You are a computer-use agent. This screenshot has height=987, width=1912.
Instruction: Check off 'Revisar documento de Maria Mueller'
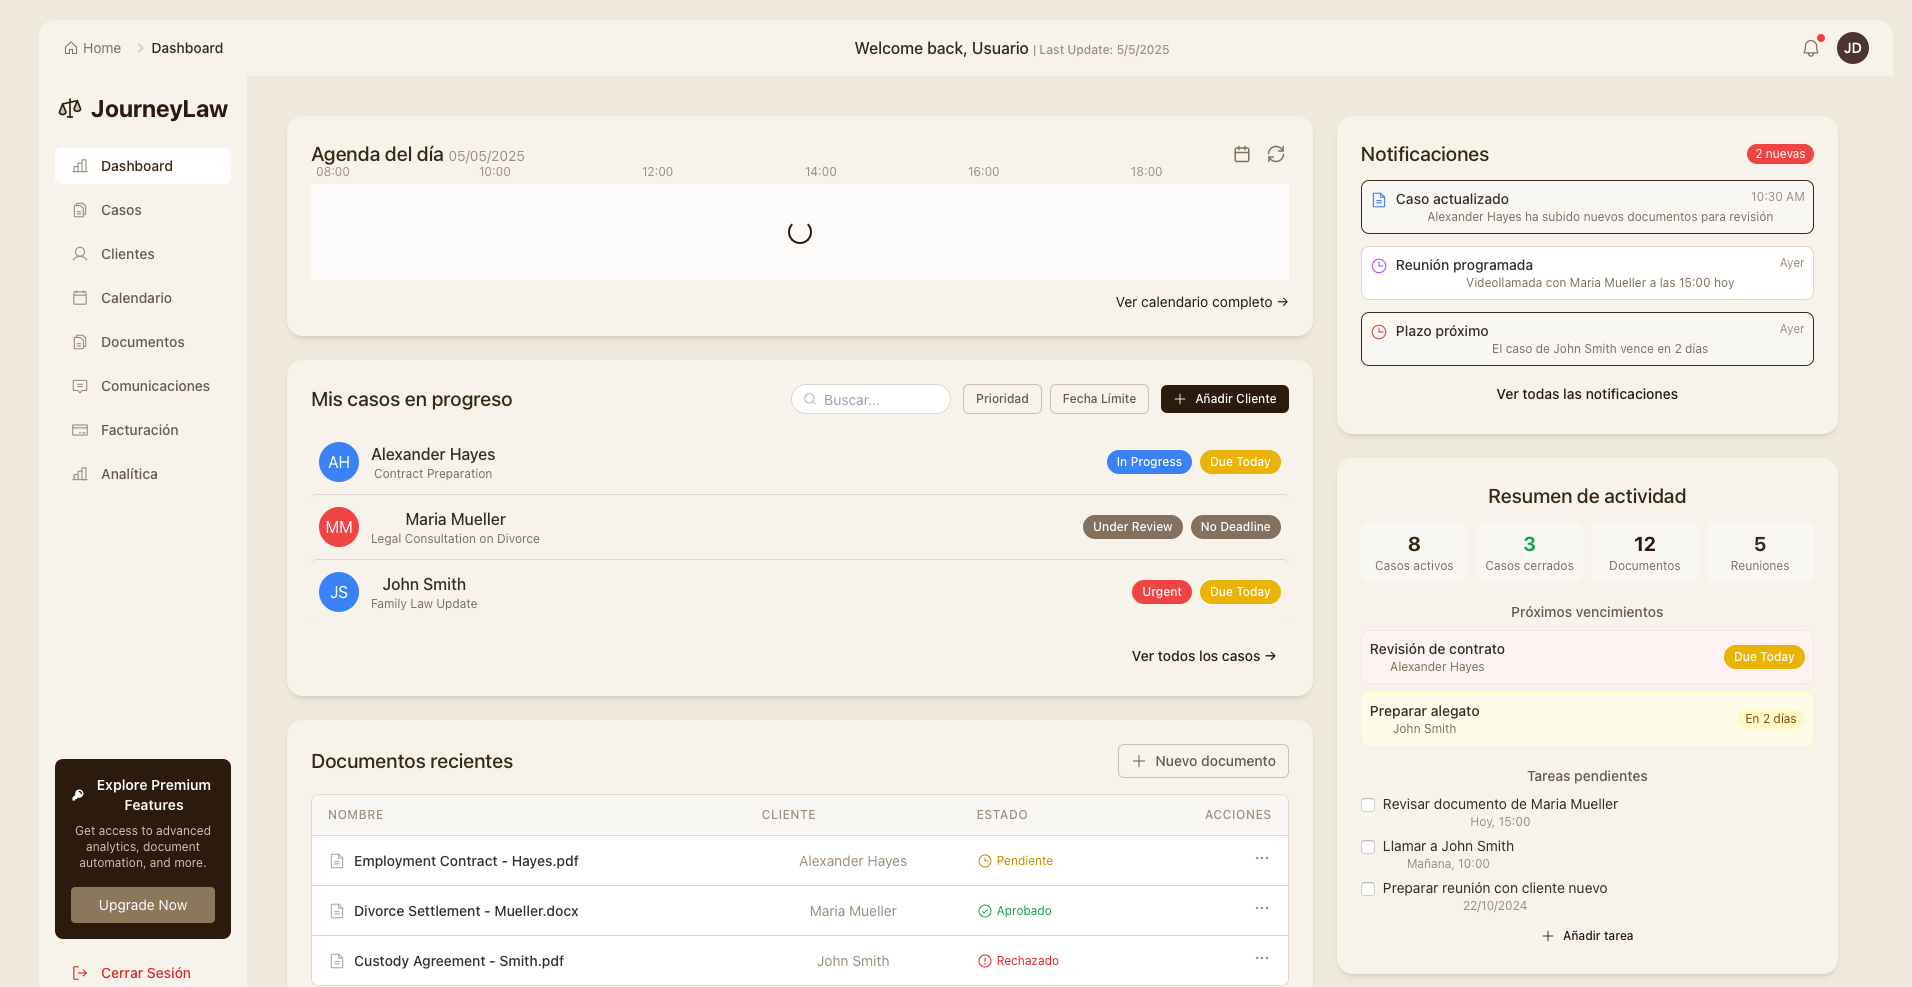click(1367, 805)
